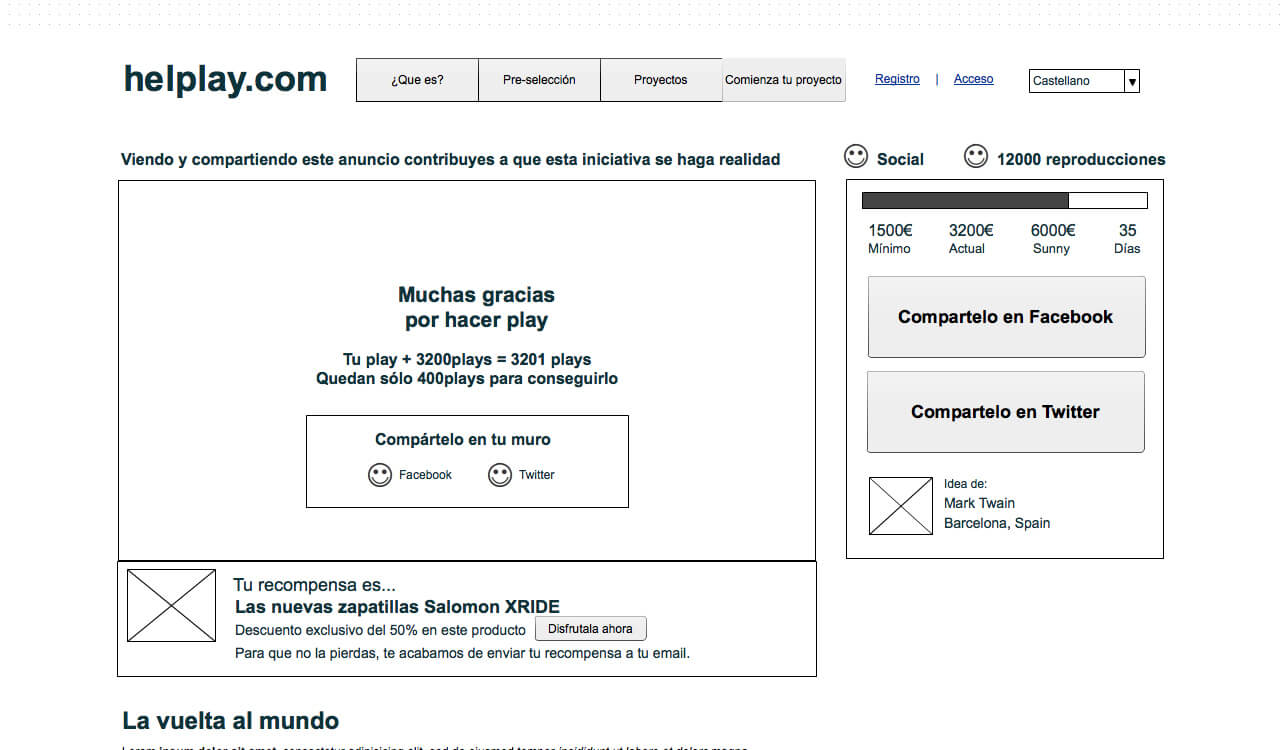Click the Acceso link

pos(973,79)
